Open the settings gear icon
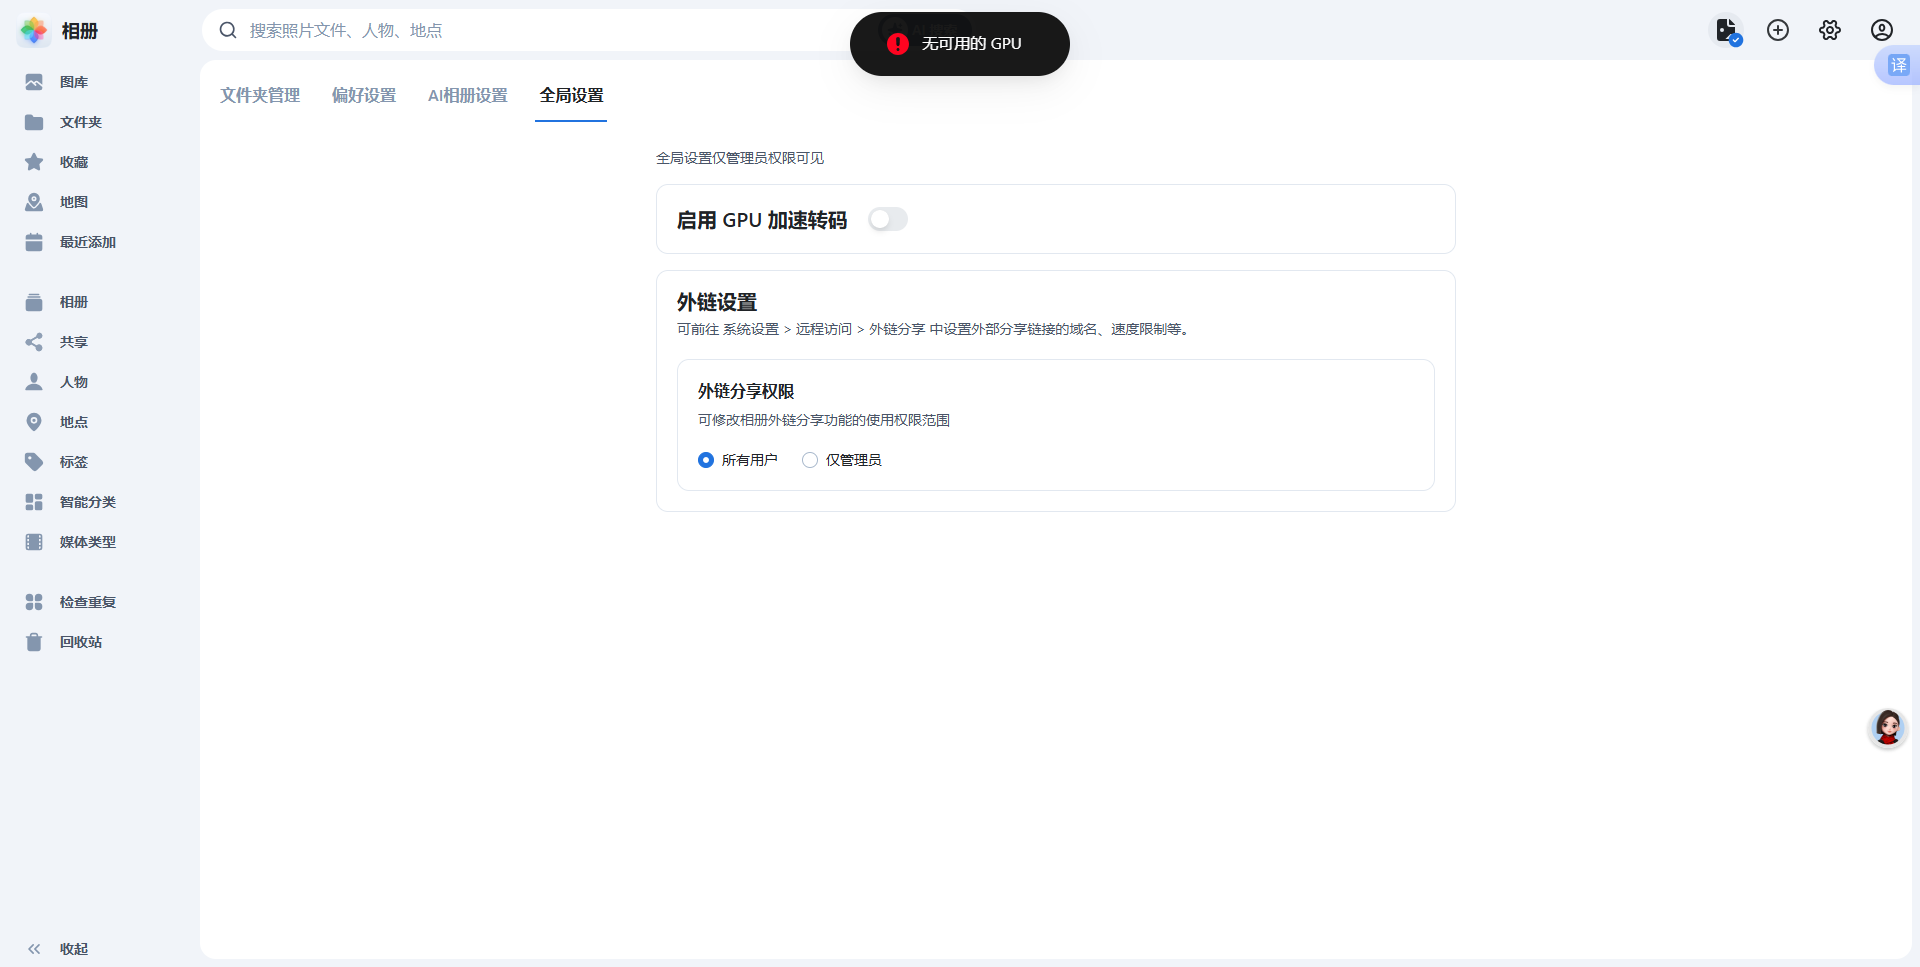 [x=1830, y=30]
